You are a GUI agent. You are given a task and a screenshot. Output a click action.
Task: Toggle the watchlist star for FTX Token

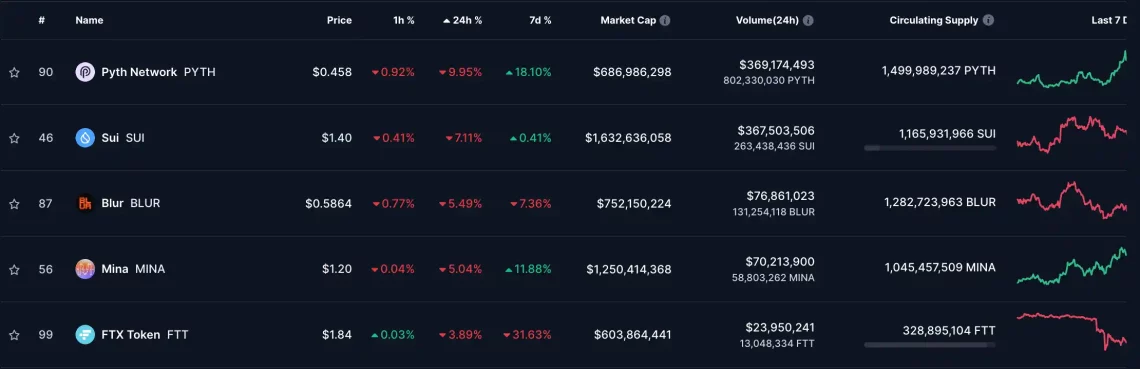[14, 335]
